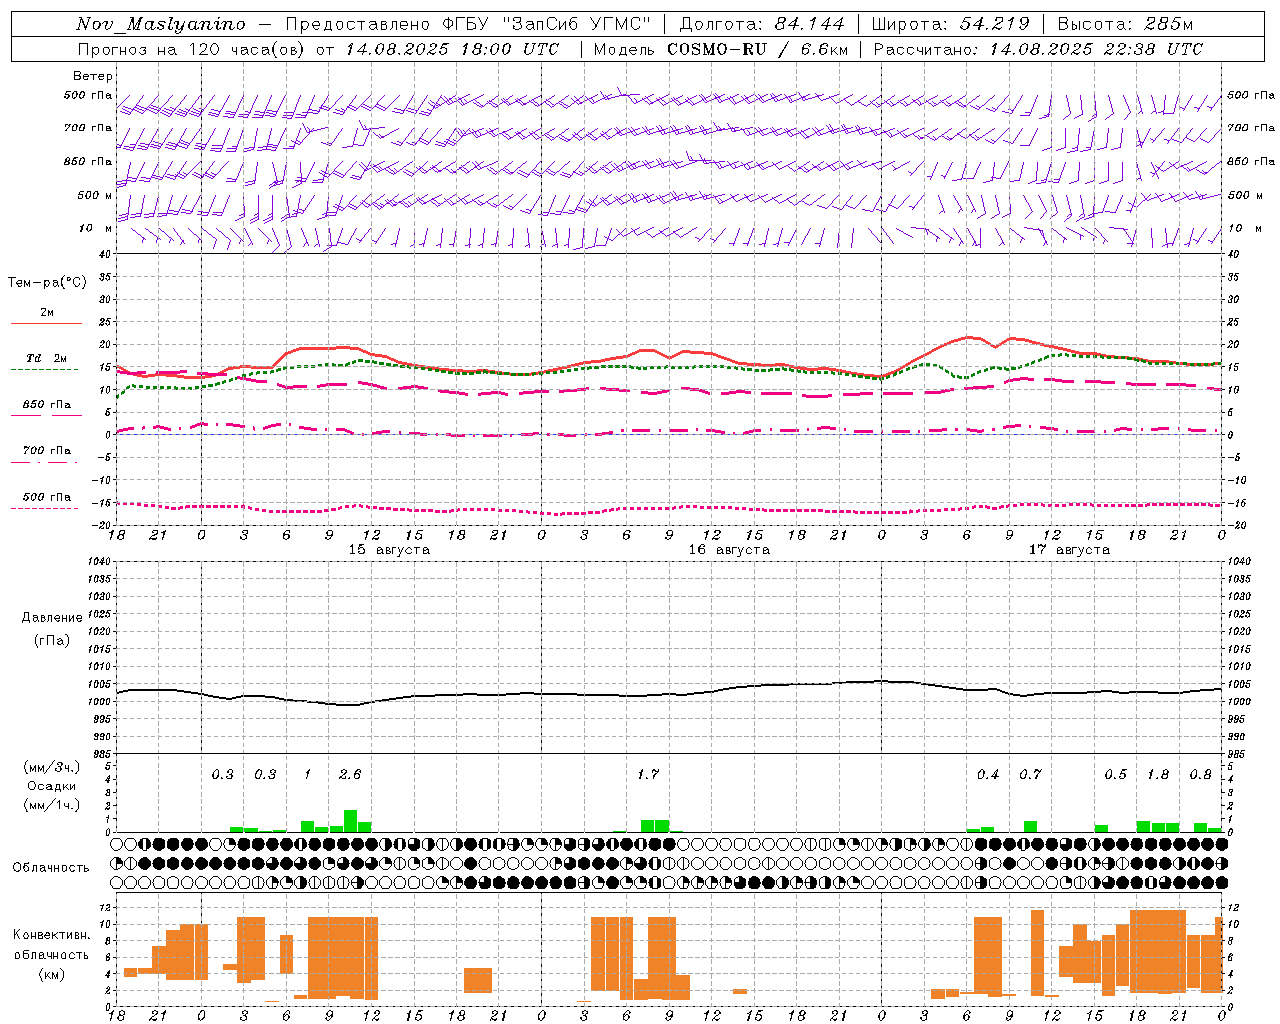Click the "700 гПа" temperature legend label
The width and height of the screenshot is (1280, 1024).
click(x=47, y=451)
